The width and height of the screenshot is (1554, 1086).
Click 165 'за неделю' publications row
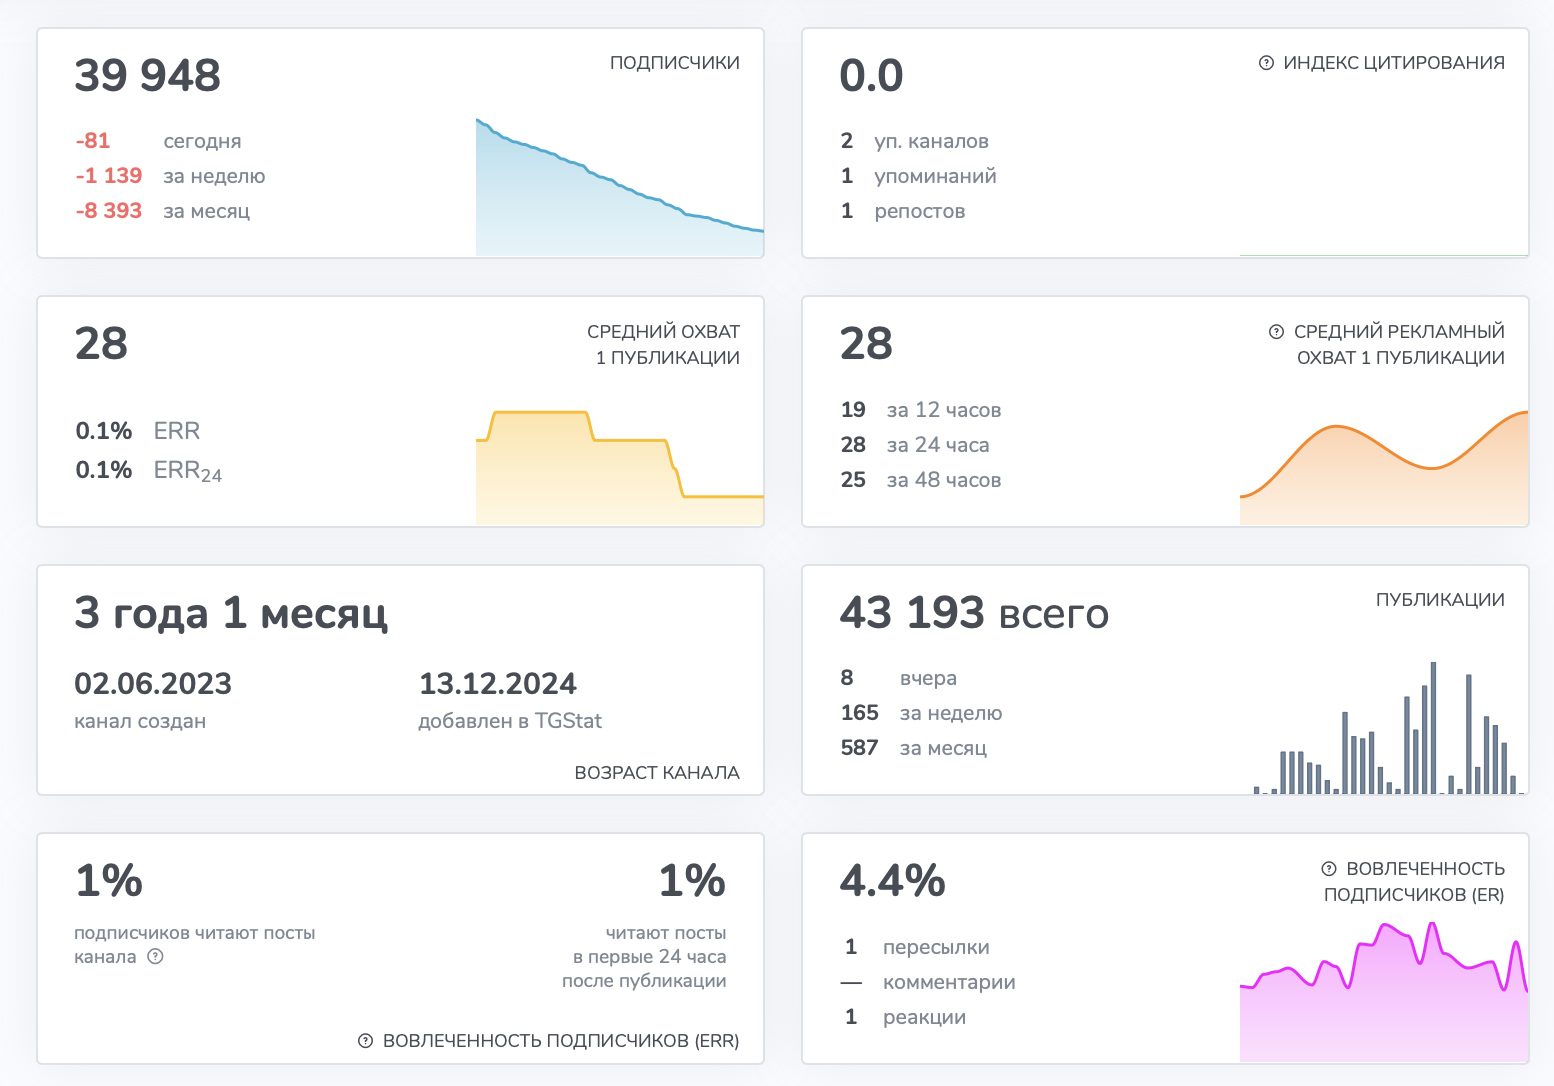click(x=921, y=713)
